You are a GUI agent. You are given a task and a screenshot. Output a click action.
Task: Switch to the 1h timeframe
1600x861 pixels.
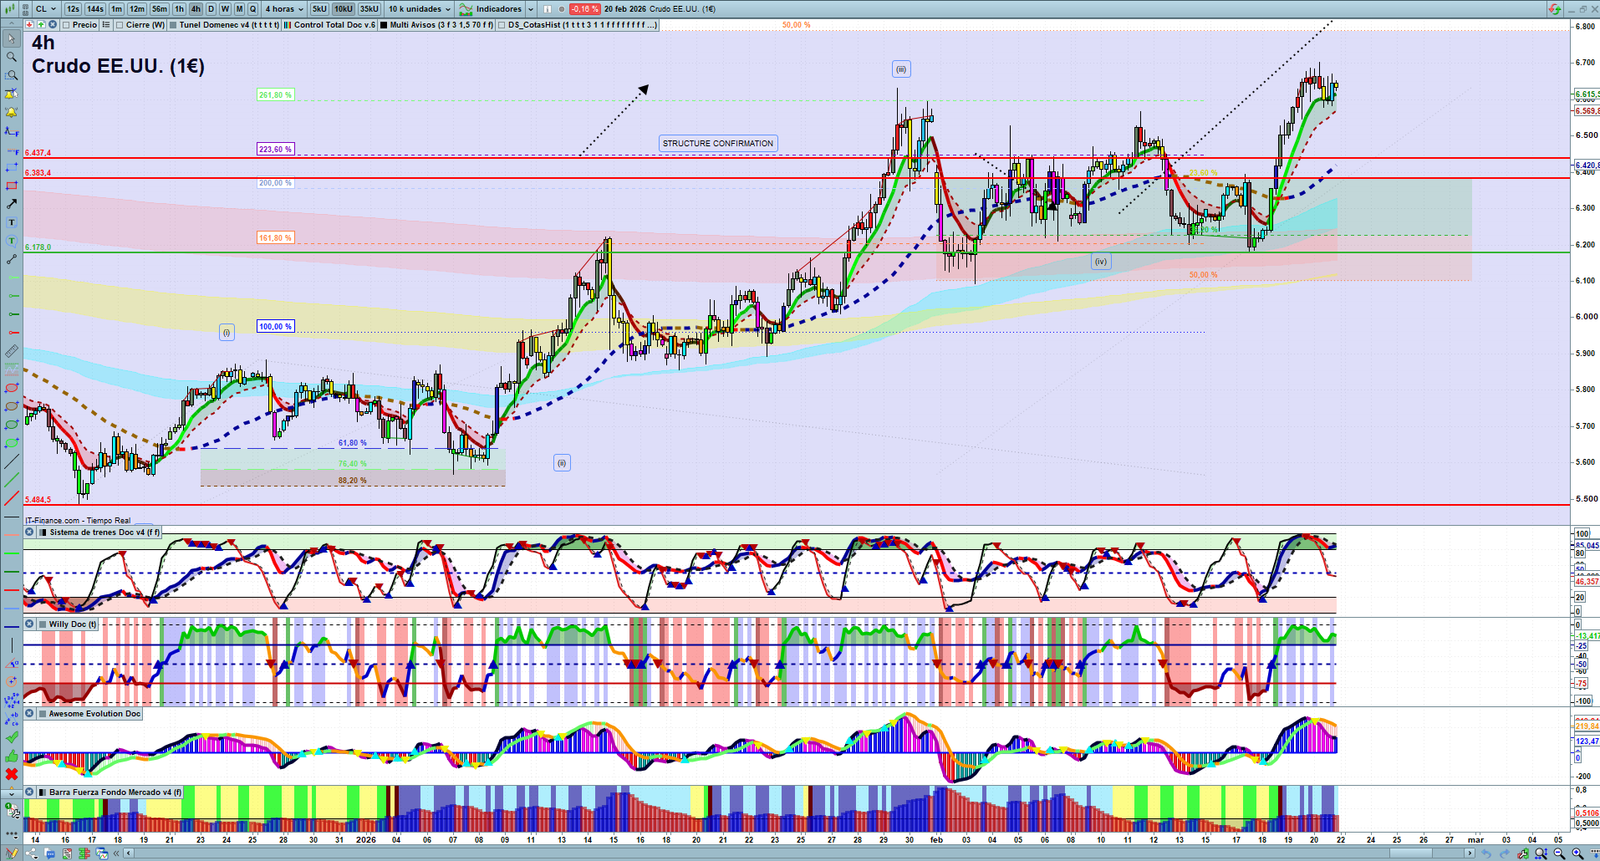[x=179, y=9]
